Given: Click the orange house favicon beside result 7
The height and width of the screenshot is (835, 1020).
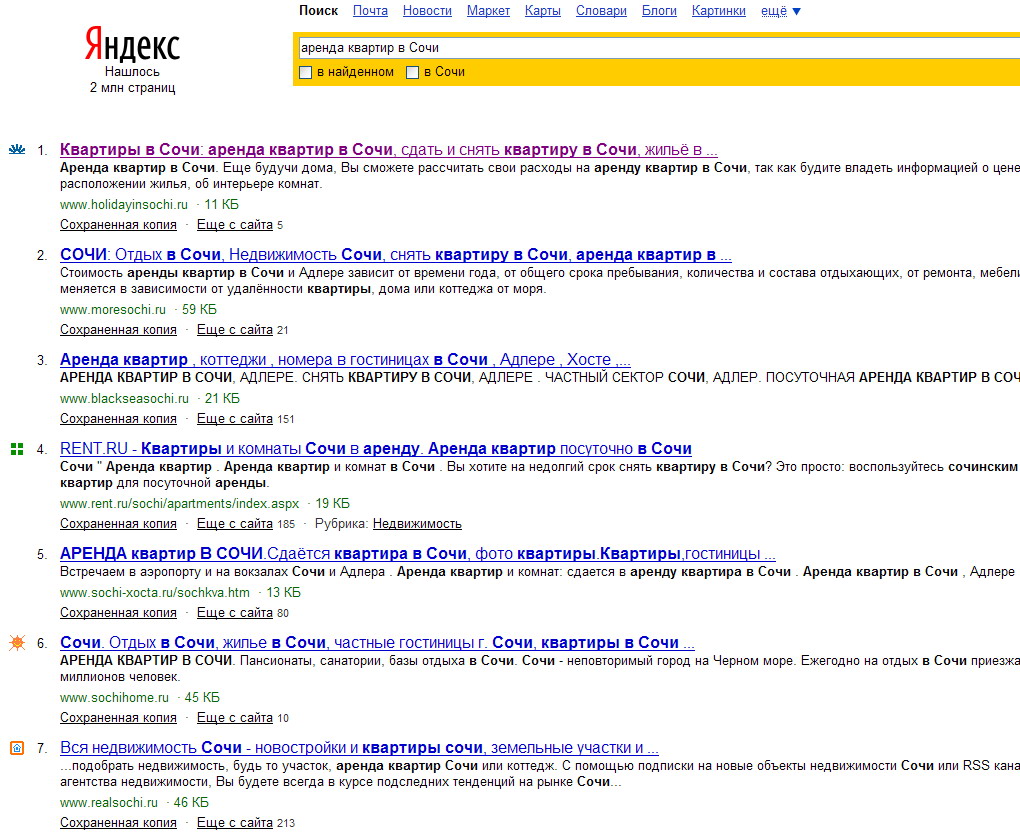Looking at the screenshot, I should (17, 748).
